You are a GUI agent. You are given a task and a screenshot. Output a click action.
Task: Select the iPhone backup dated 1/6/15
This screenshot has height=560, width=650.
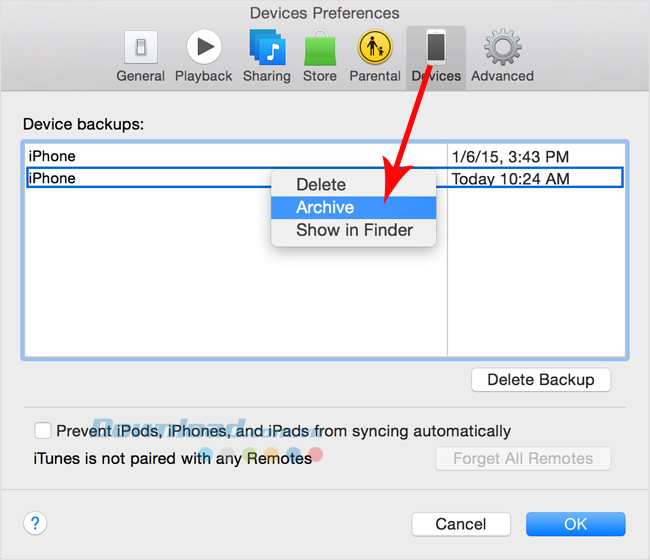325,156
